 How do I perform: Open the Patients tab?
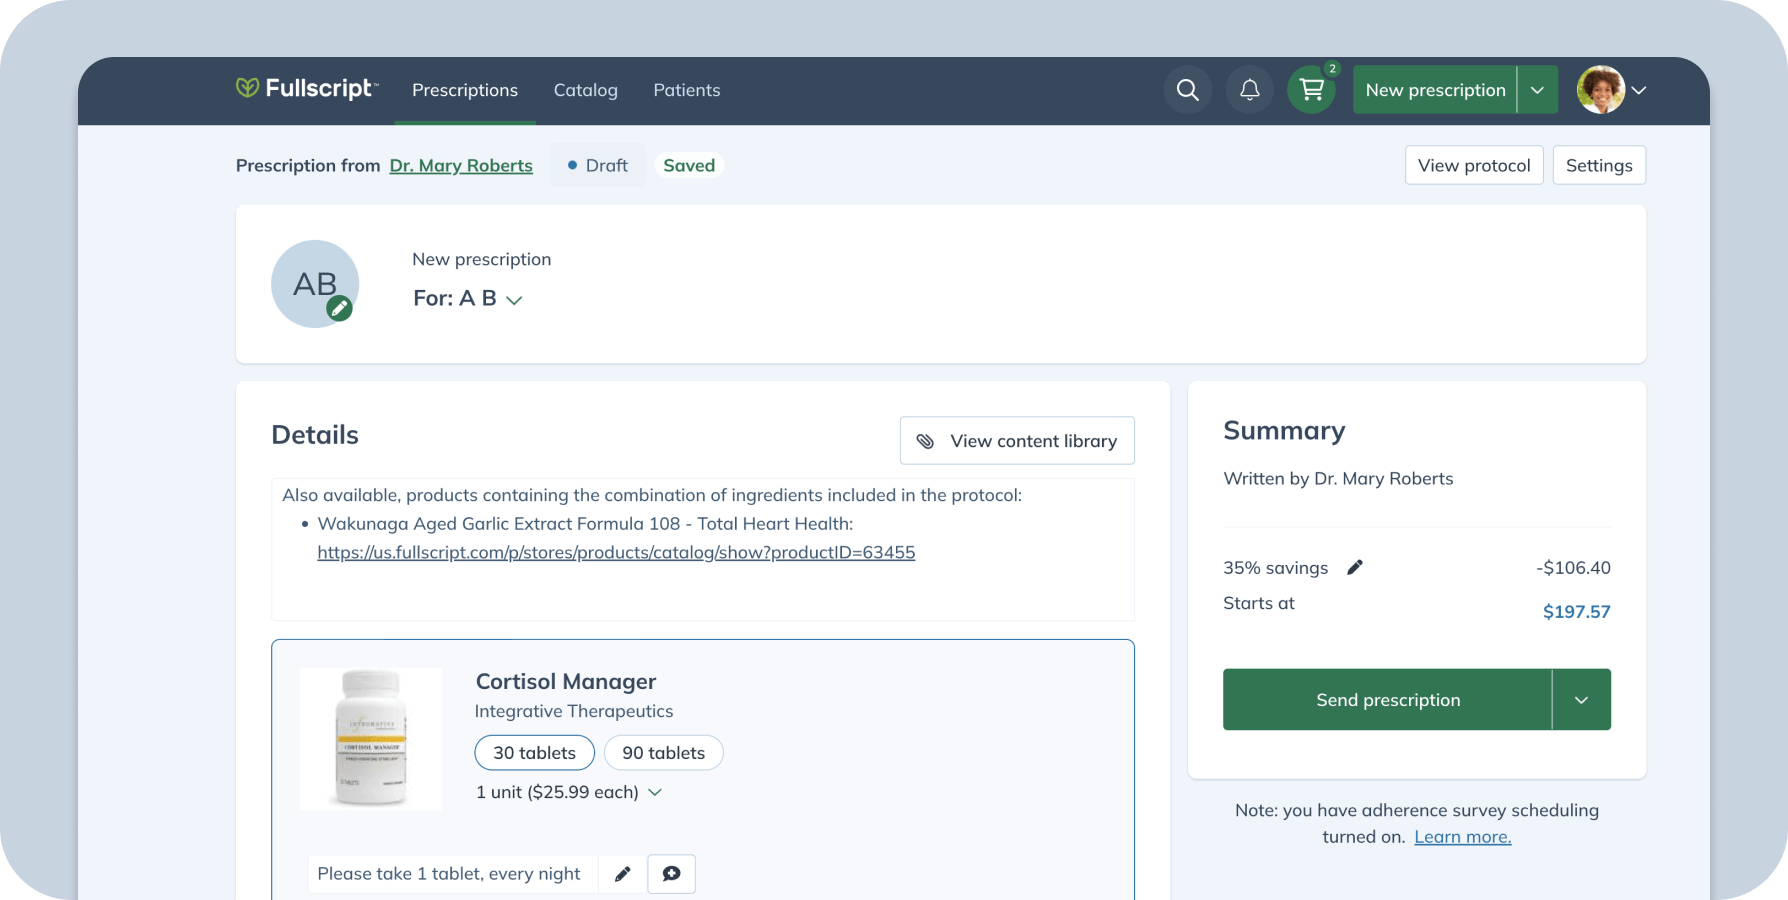(x=687, y=90)
